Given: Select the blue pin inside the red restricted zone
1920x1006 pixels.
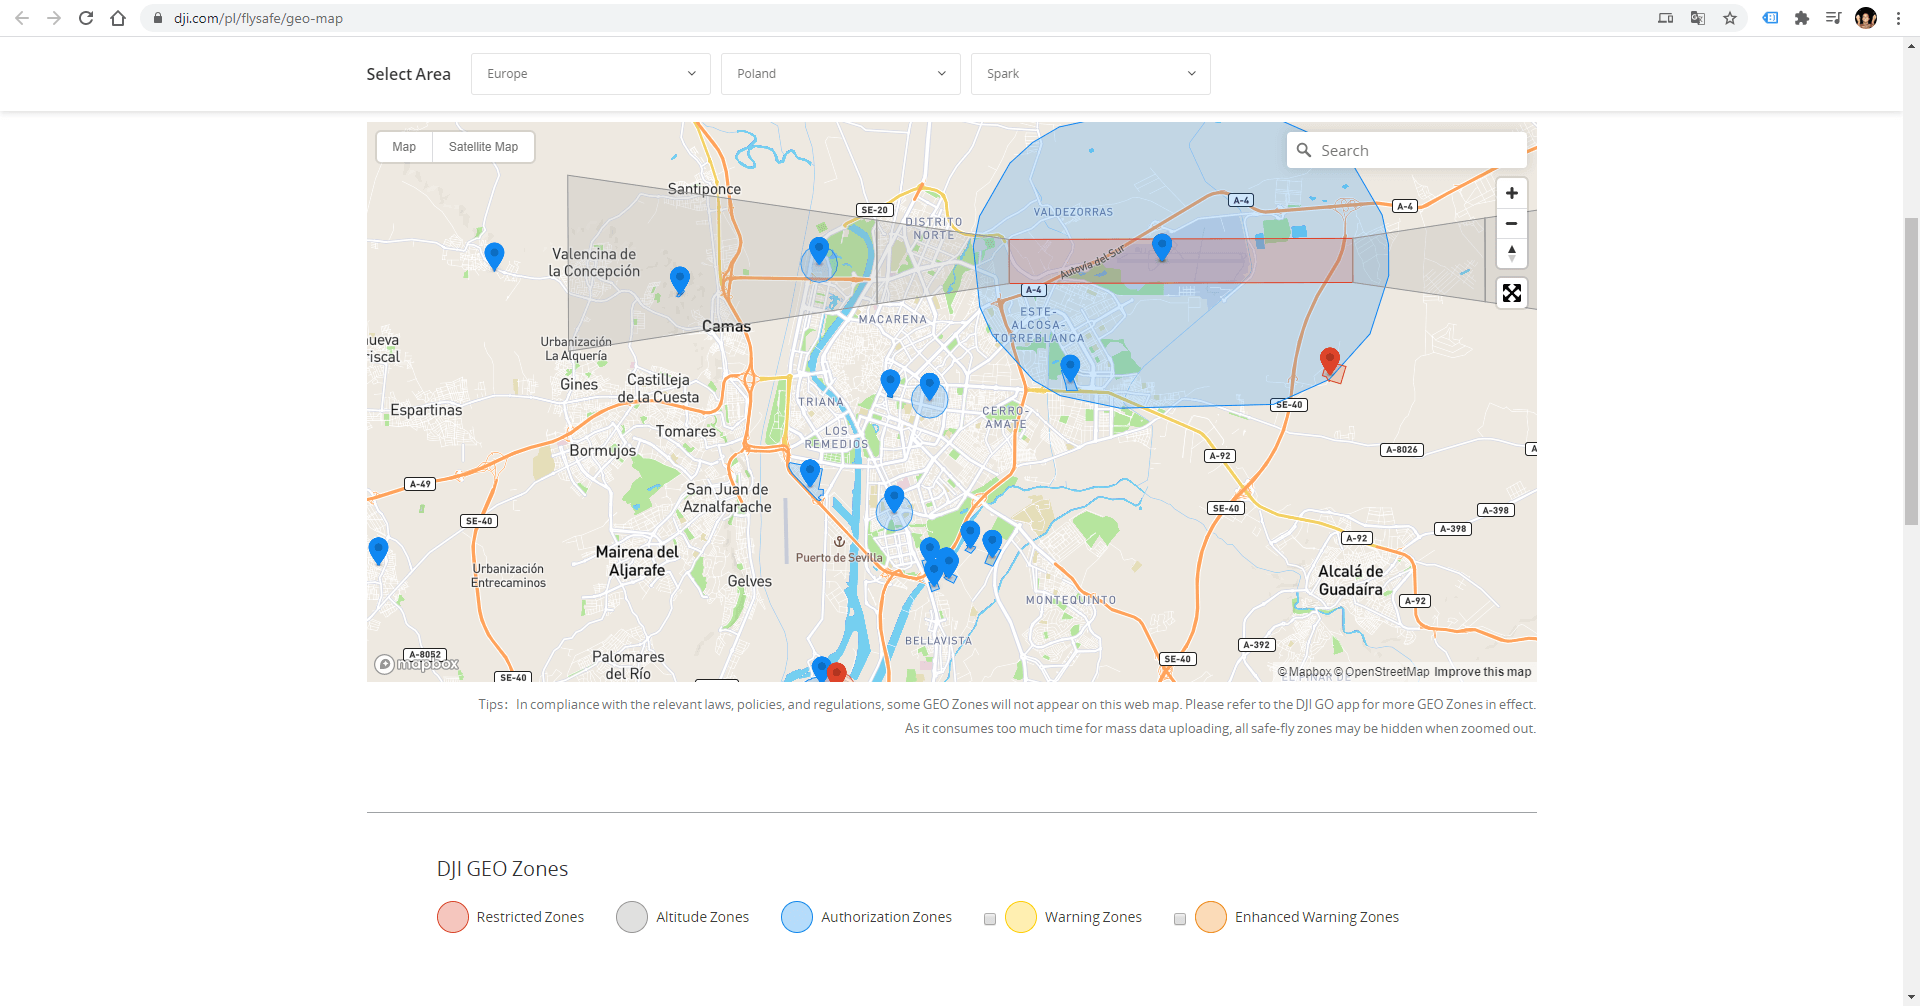Looking at the screenshot, I should coord(1161,246).
